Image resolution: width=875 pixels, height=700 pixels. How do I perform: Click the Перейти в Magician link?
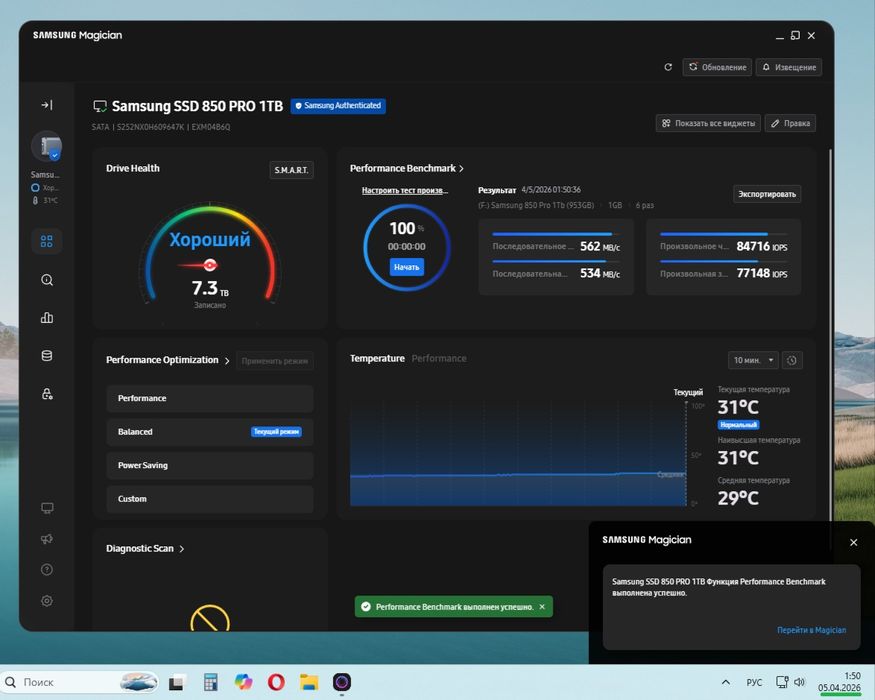[x=811, y=630]
